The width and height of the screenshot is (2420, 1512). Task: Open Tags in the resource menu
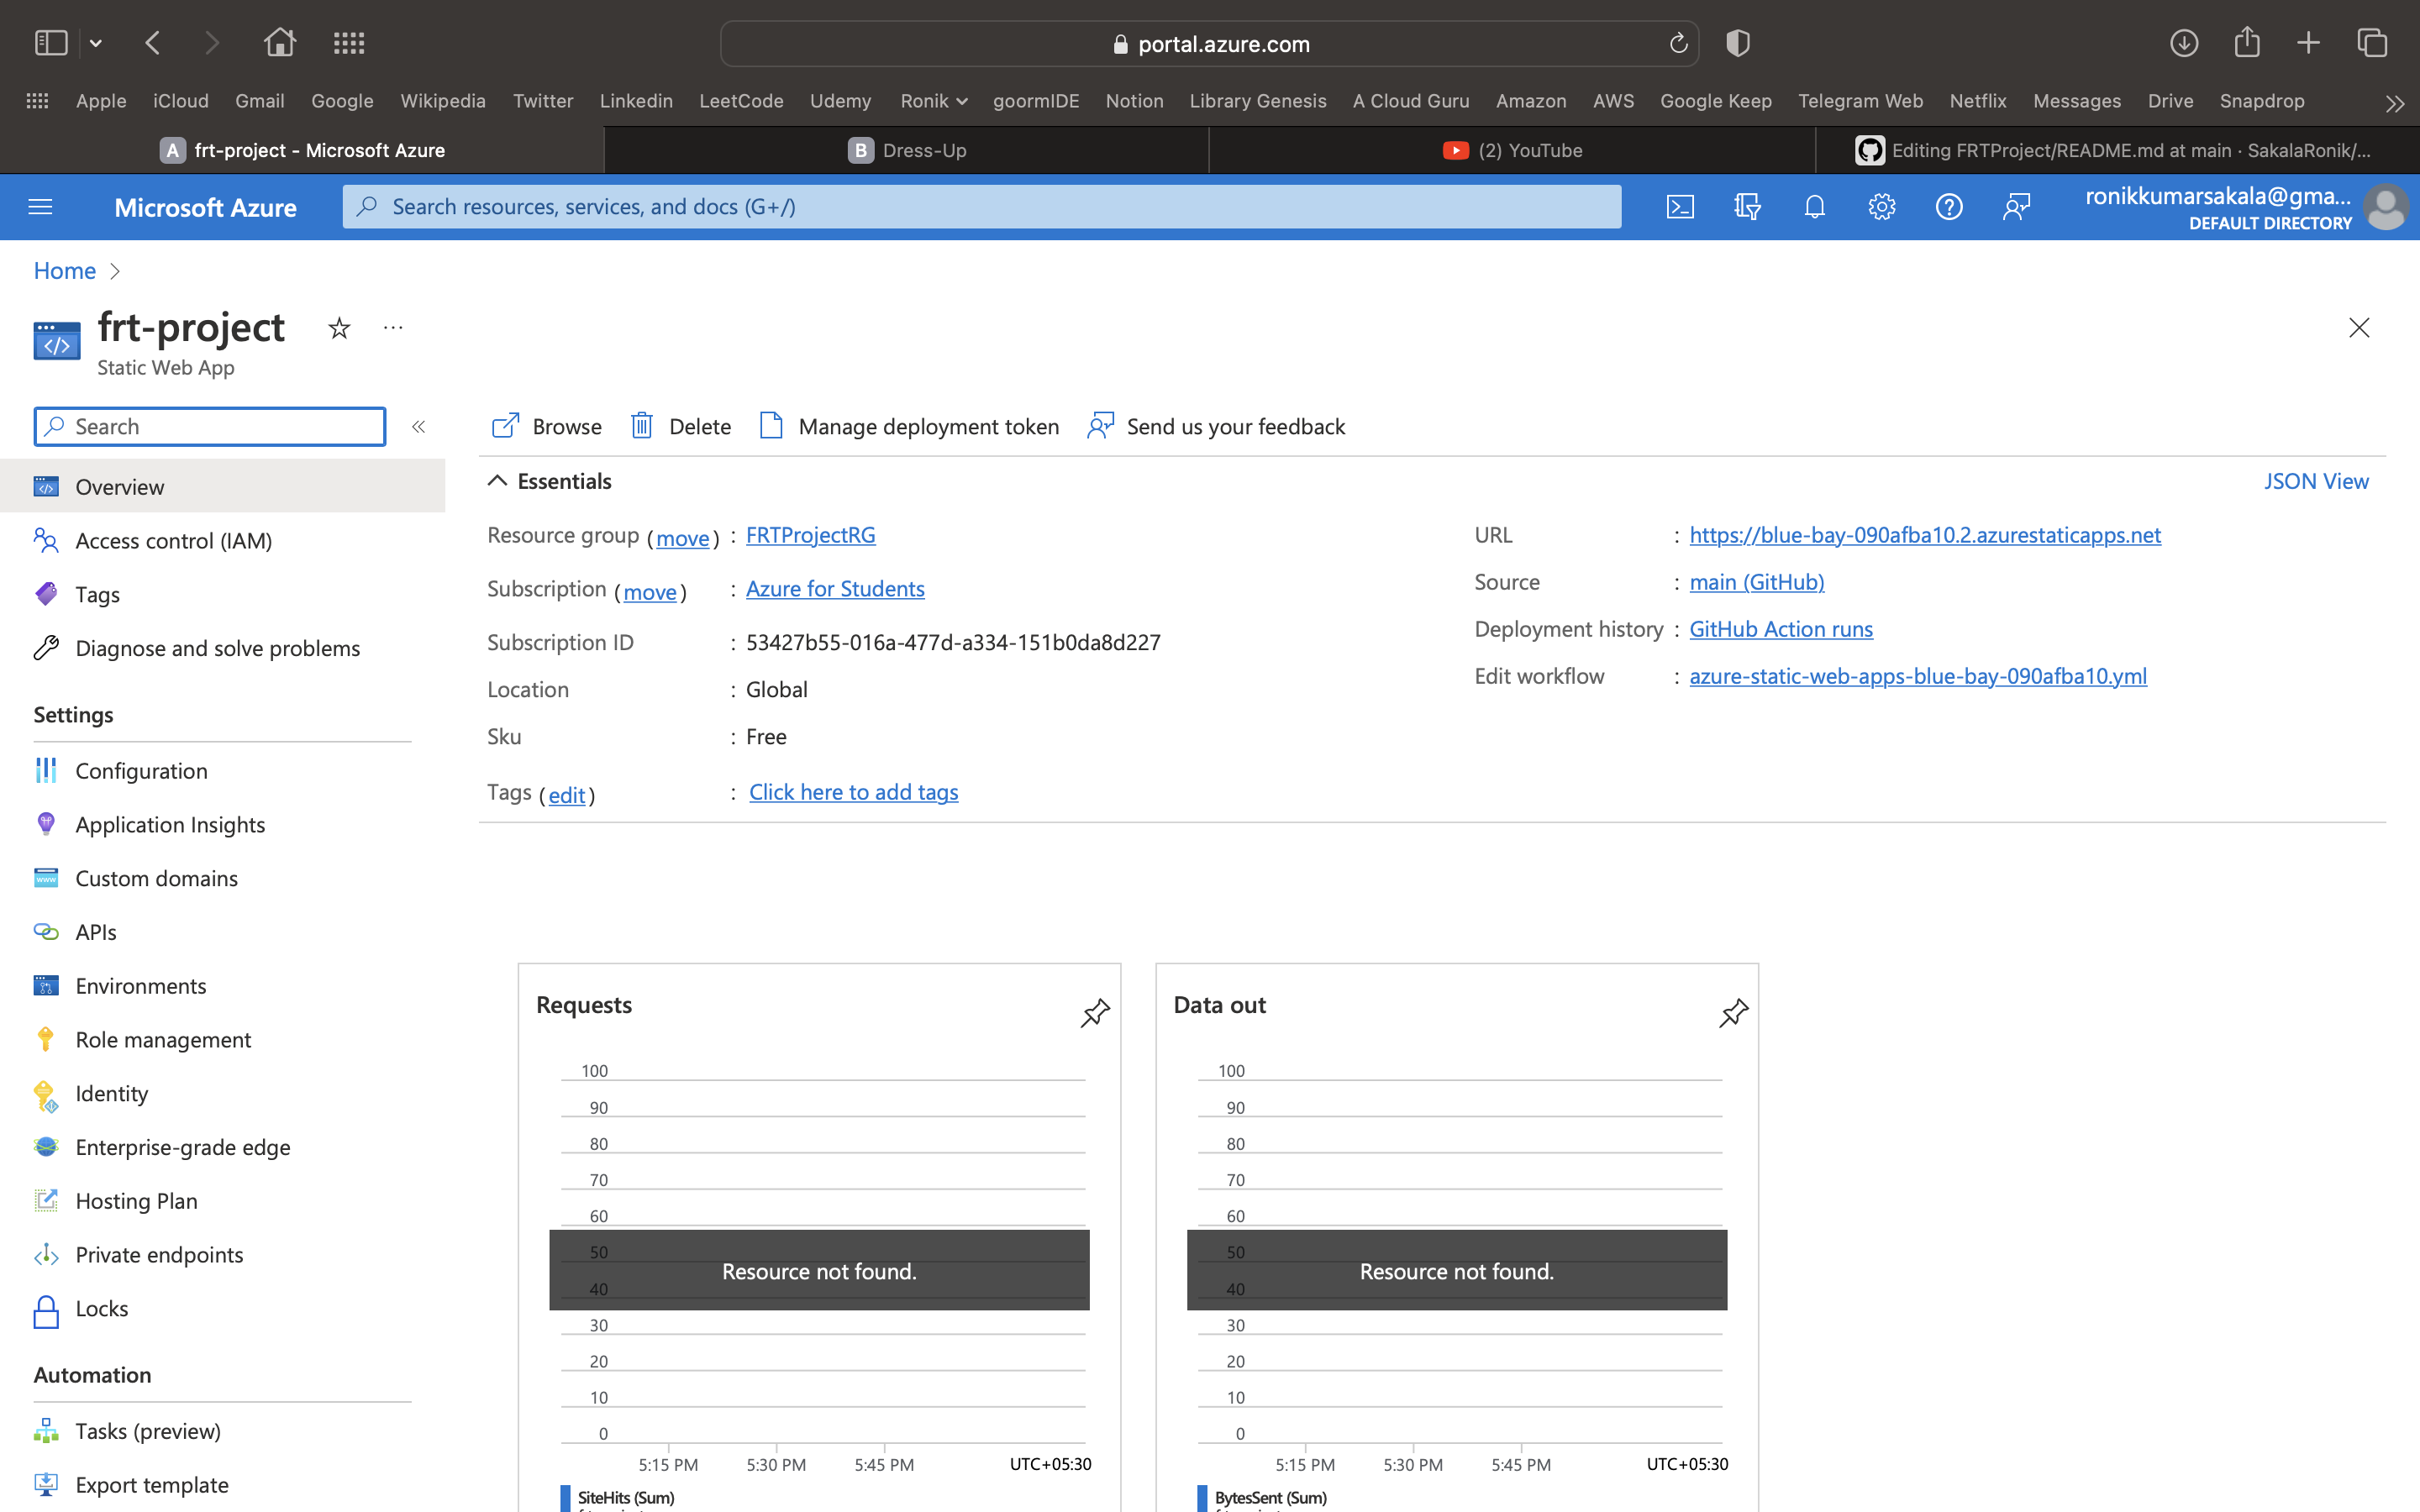click(x=222, y=595)
